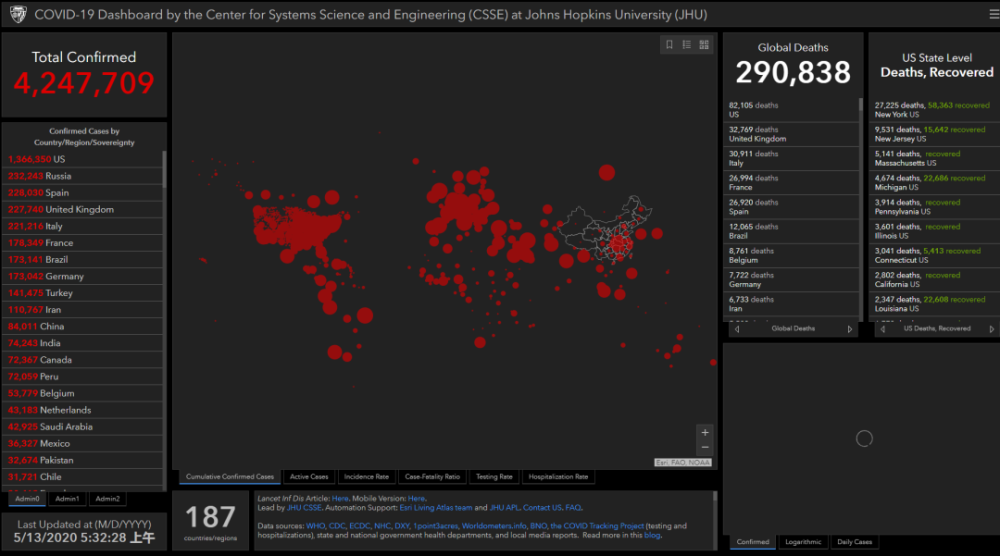Image resolution: width=1000 pixels, height=556 pixels.
Task: Select Saudi Arabia in confirmed cases list
Action: point(83,427)
